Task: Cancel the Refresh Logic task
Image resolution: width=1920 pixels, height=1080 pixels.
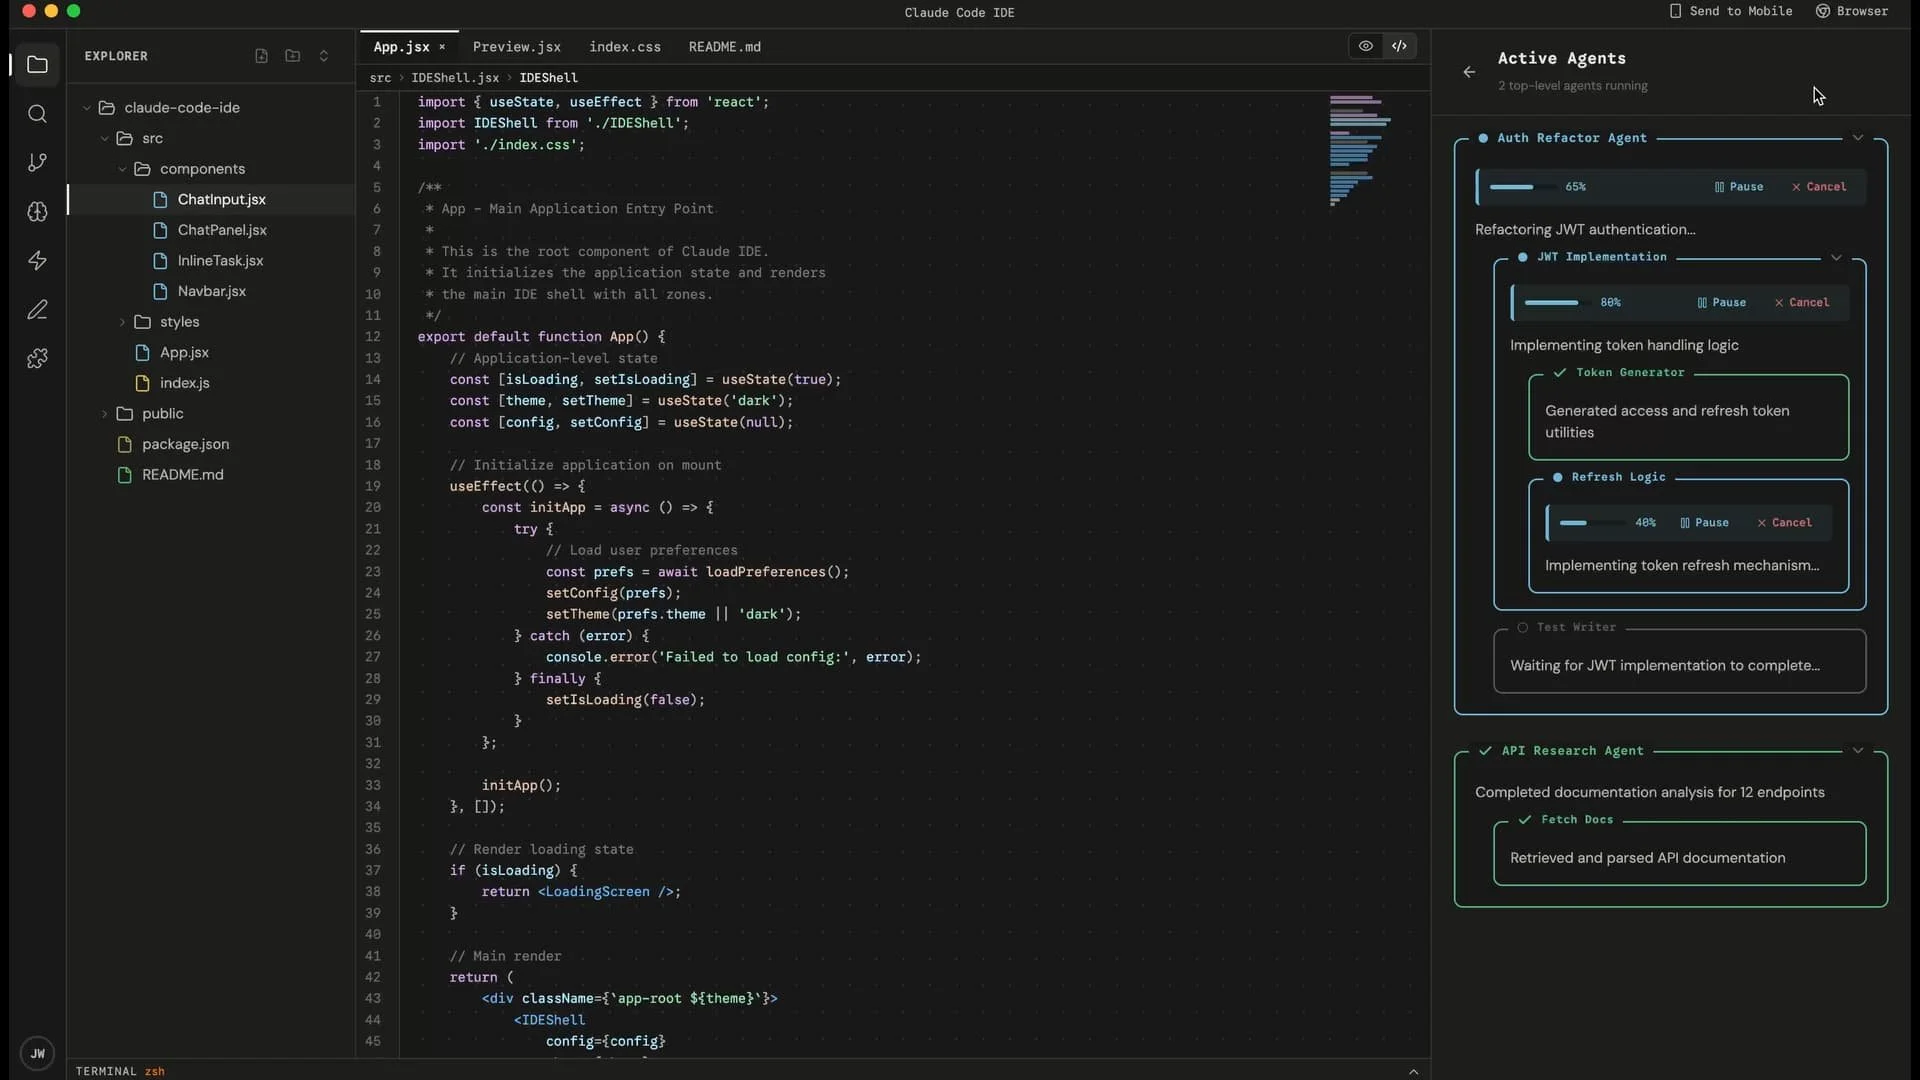Action: [x=1784, y=523]
